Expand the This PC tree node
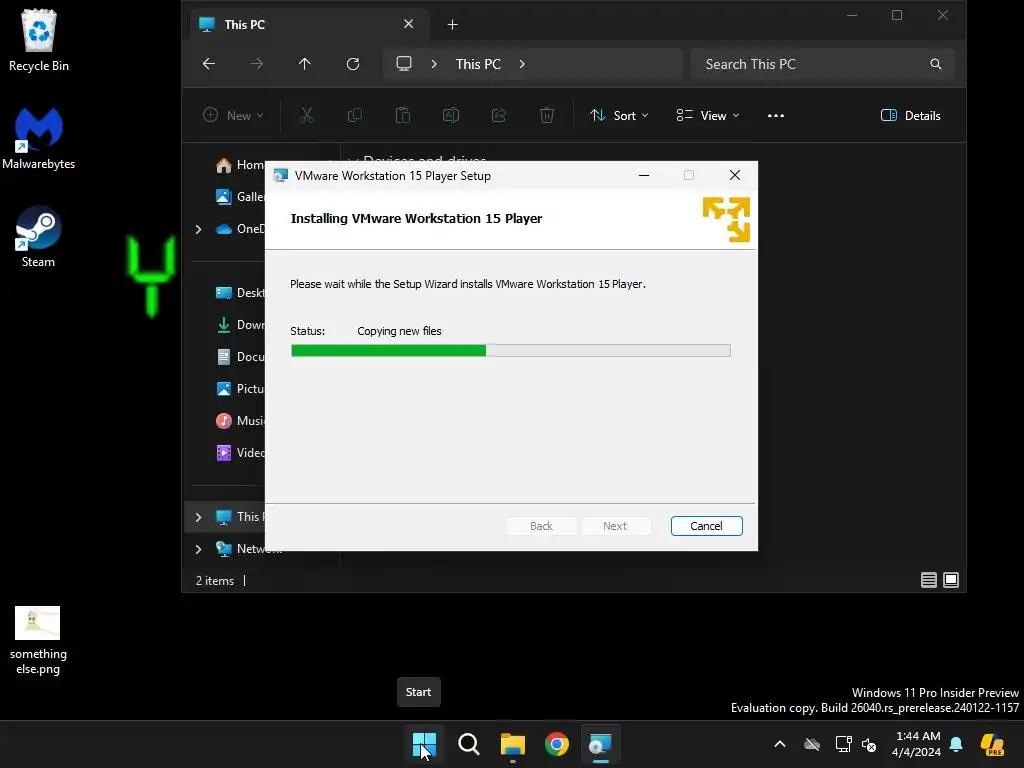Image resolution: width=1024 pixels, height=768 pixels. pos(199,517)
